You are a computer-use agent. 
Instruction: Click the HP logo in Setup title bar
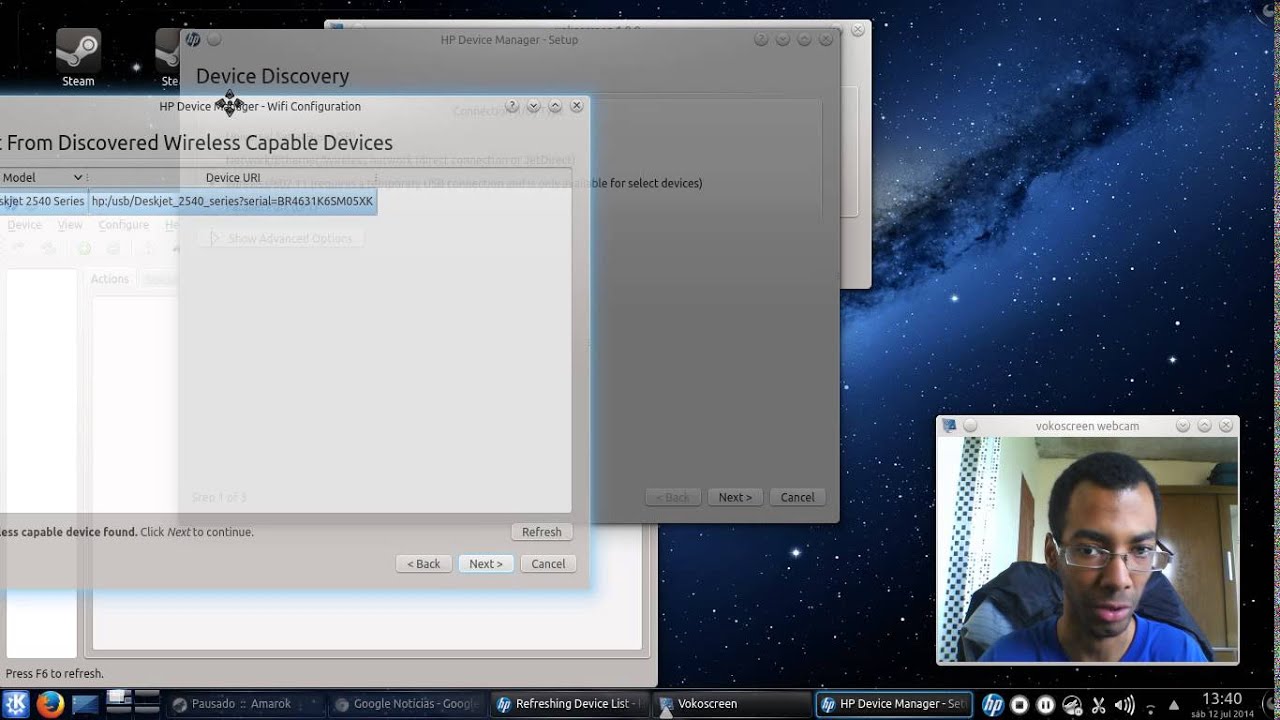tap(193, 40)
